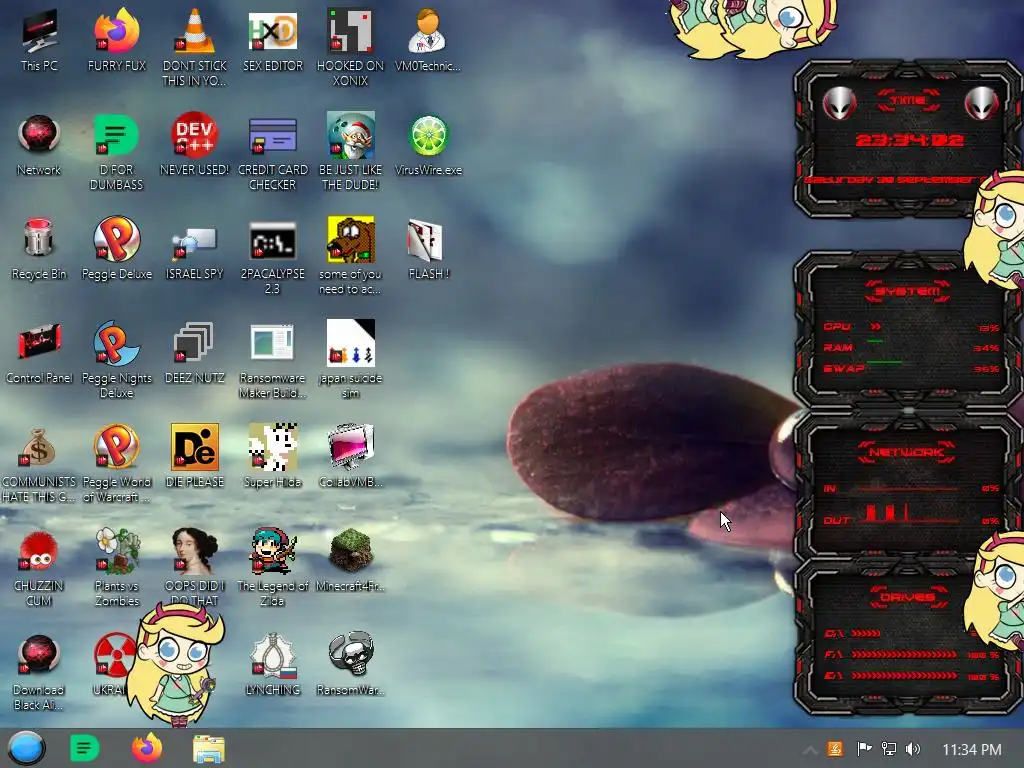Launch Peggle World of Warcraft shortcut
This screenshot has height=768, width=1024.
[x=117, y=464]
